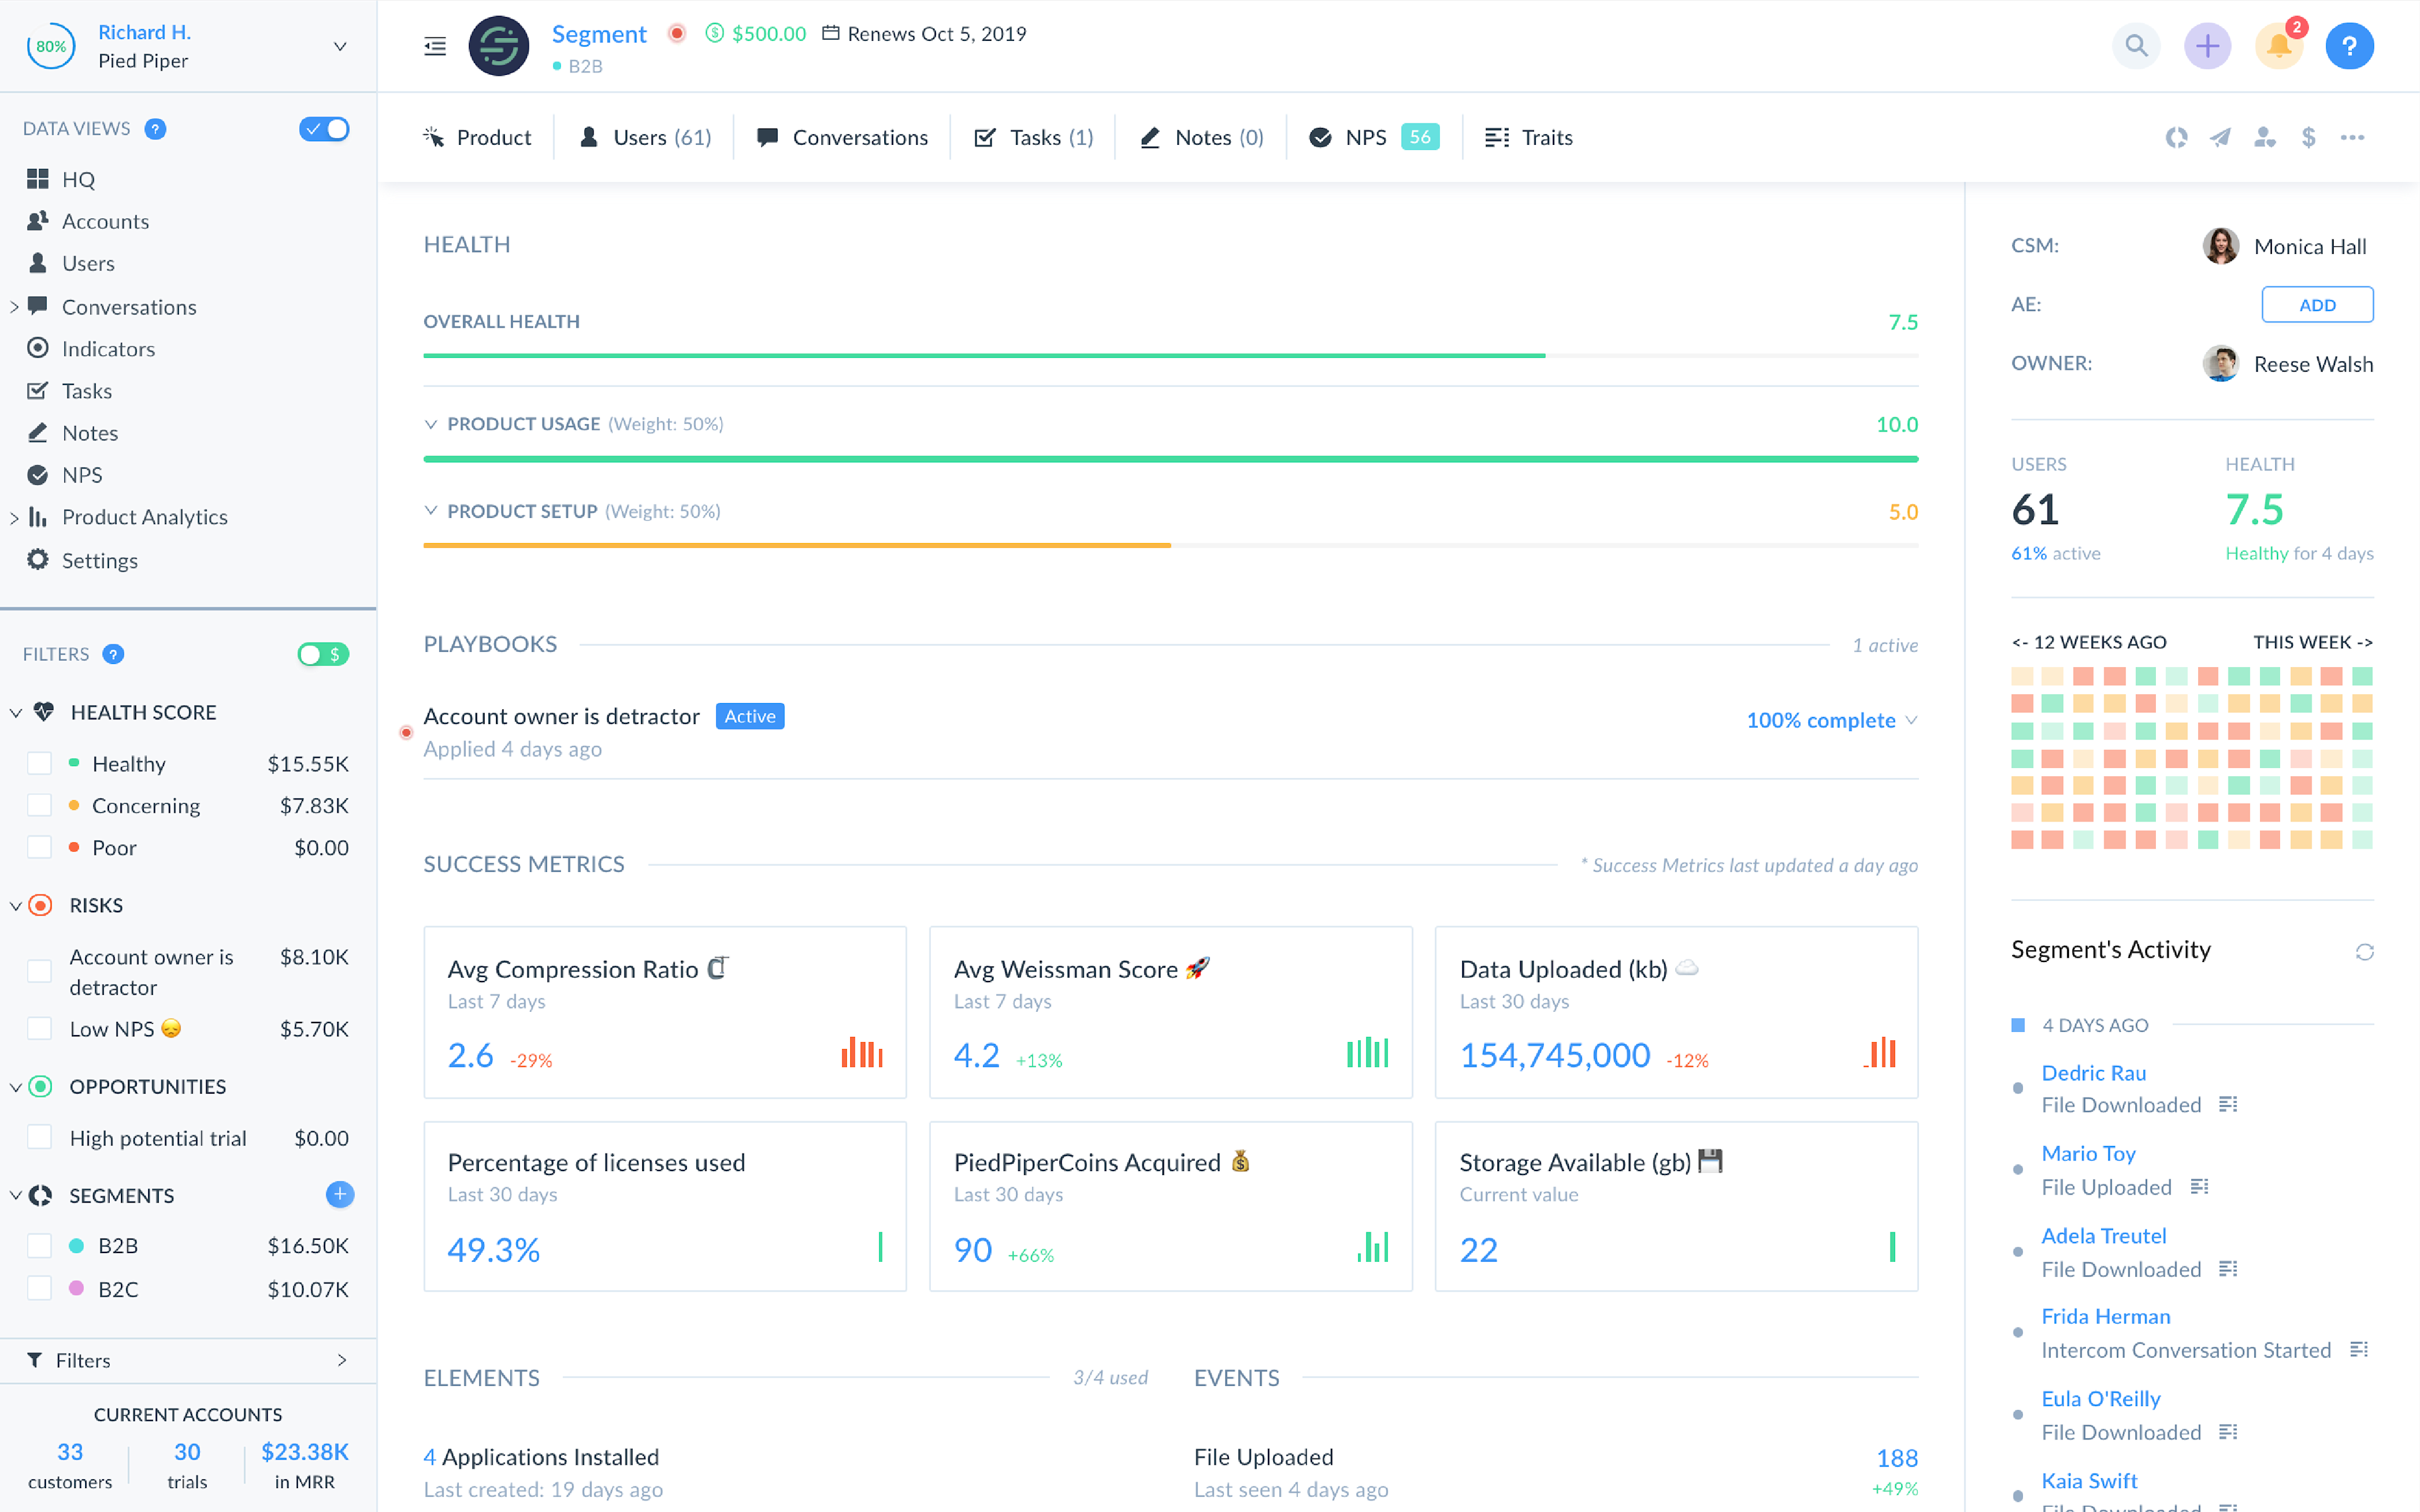This screenshot has width=2420, height=1512.
Task: Click the blue help question icon
Action: (2349, 46)
